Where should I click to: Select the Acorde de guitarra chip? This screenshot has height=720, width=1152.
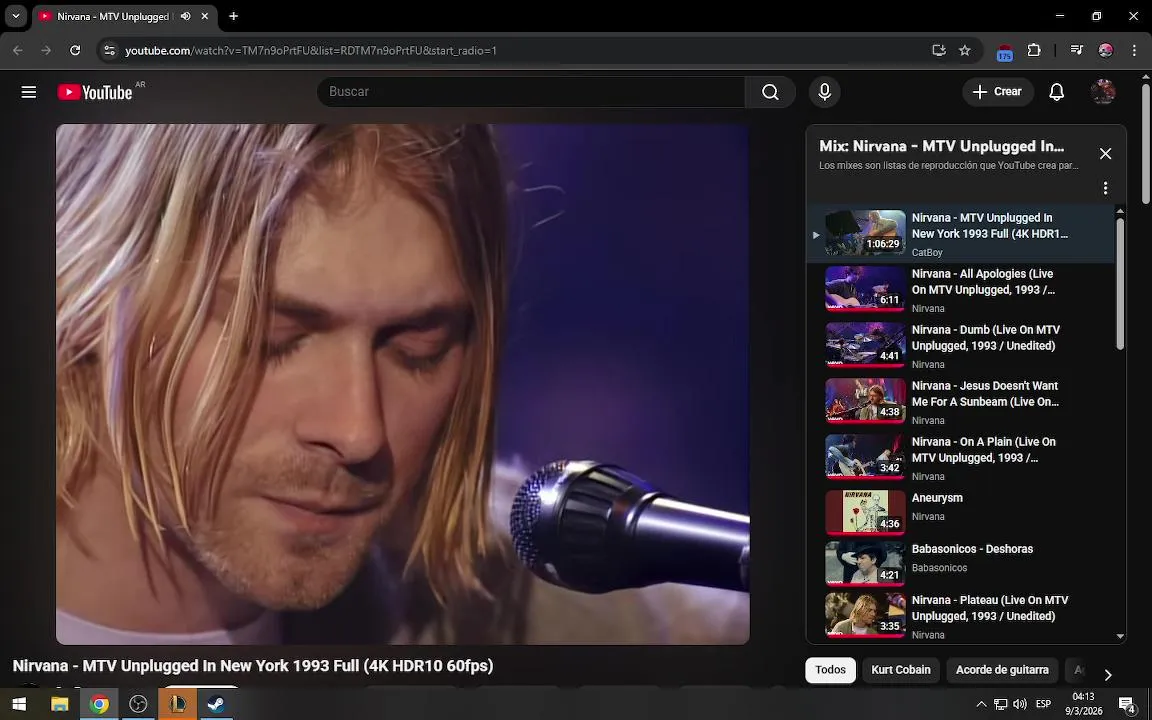[x=1002, y=670]
